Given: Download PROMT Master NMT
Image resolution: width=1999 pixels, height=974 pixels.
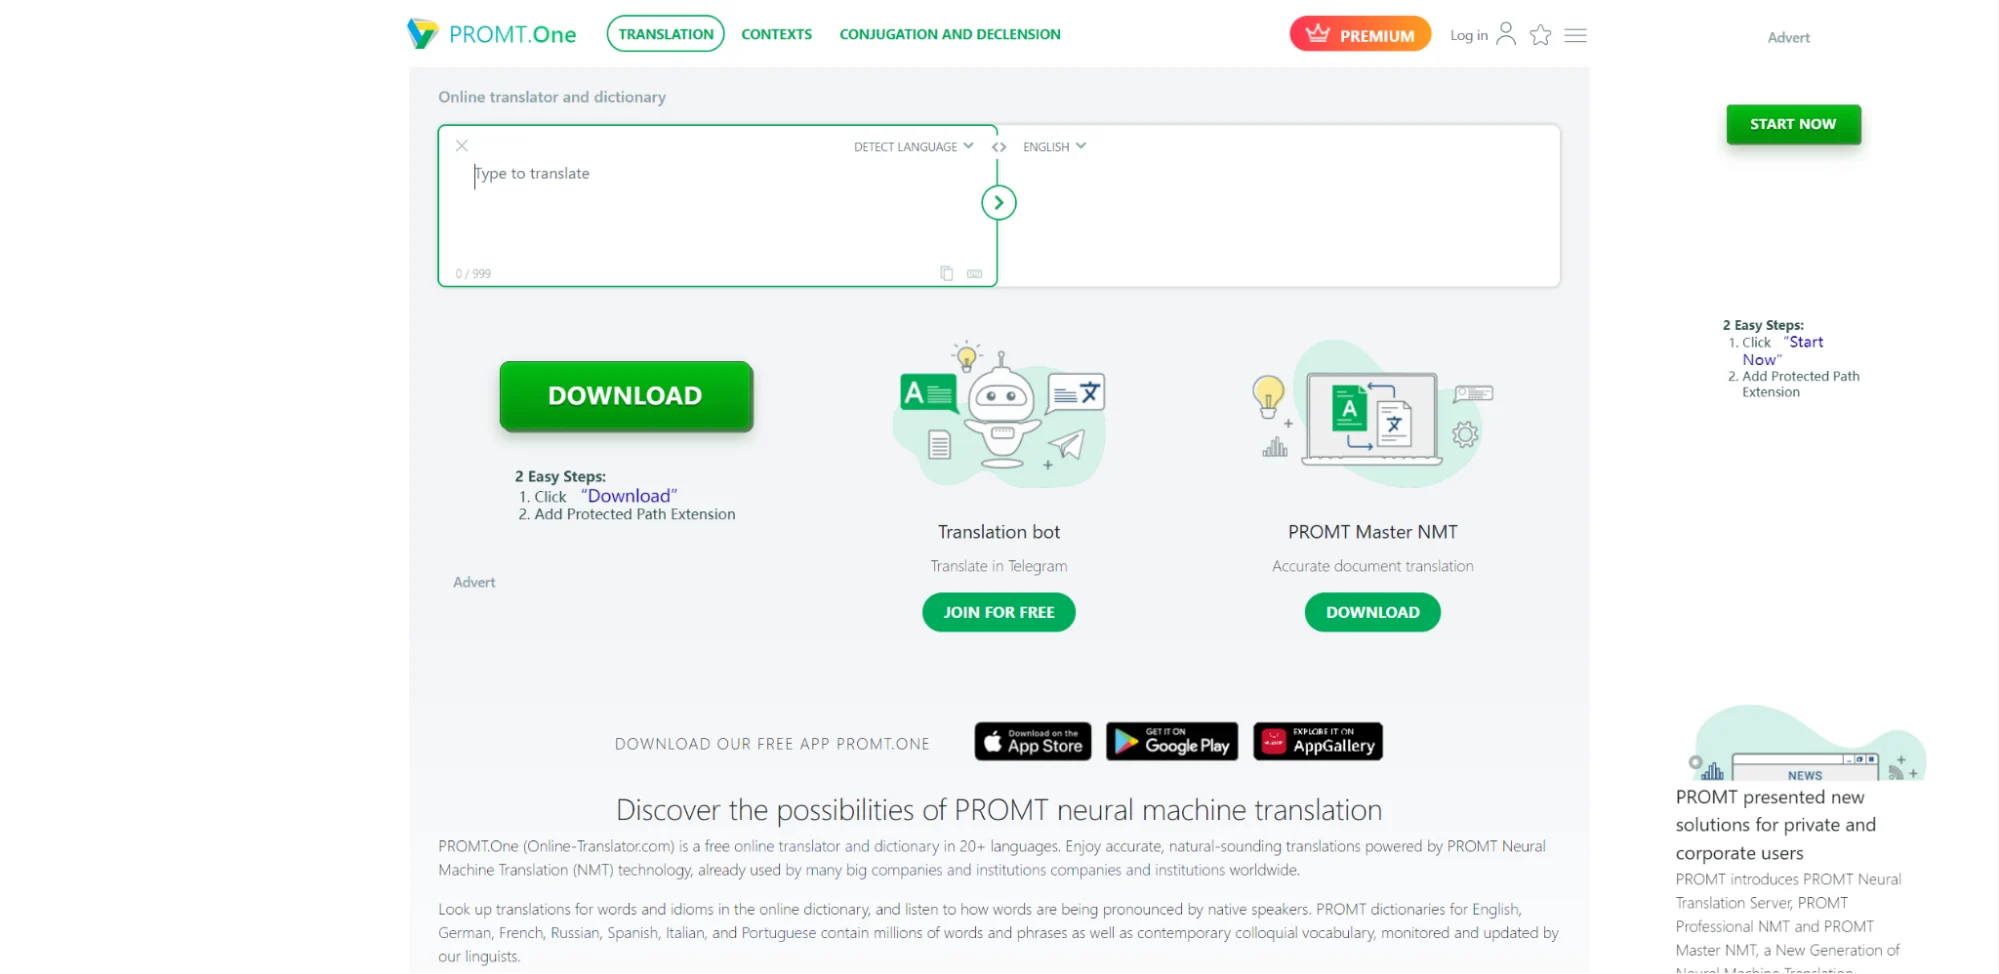Looking at the screenshot, I should [1373, 612].
